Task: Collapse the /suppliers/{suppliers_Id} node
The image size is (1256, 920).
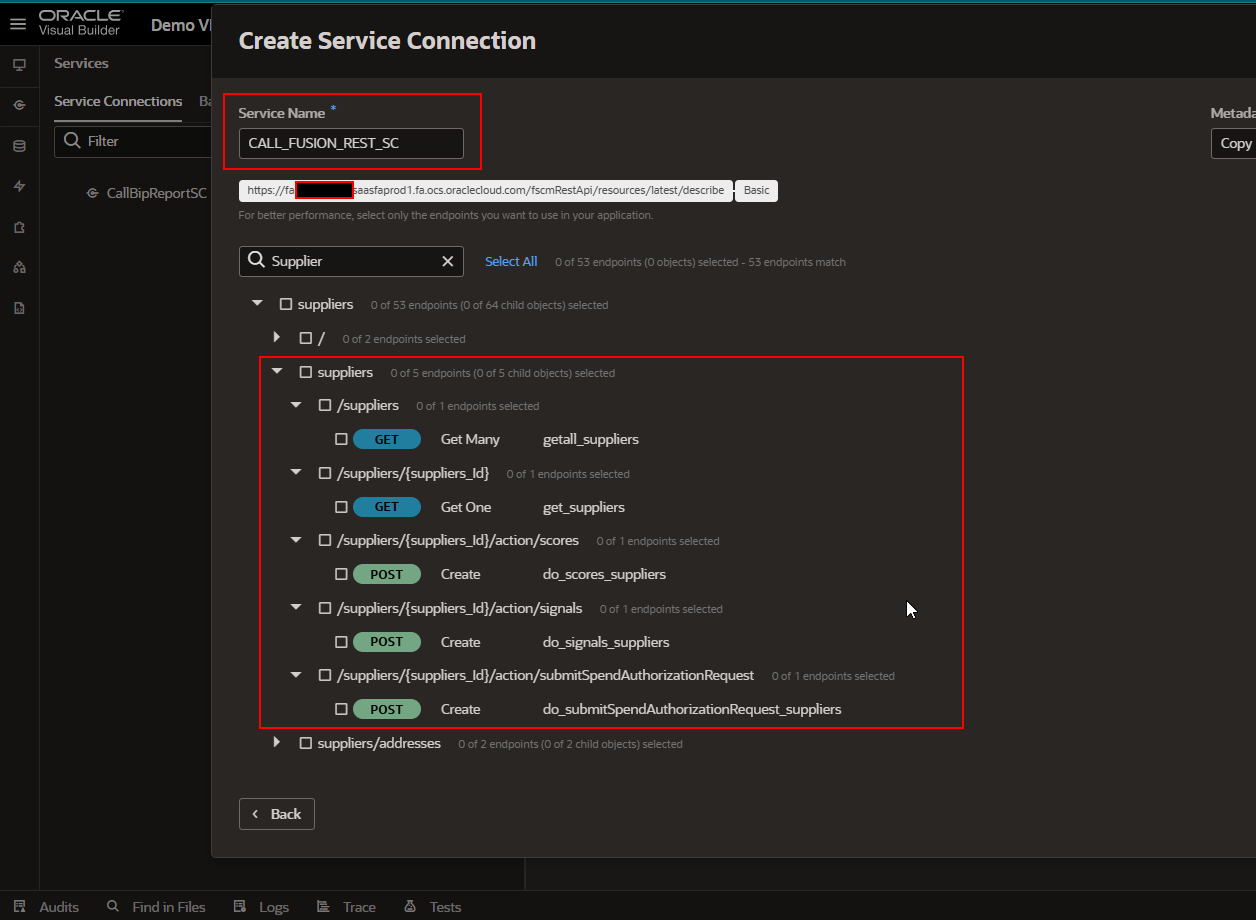Action: point(296,472)
